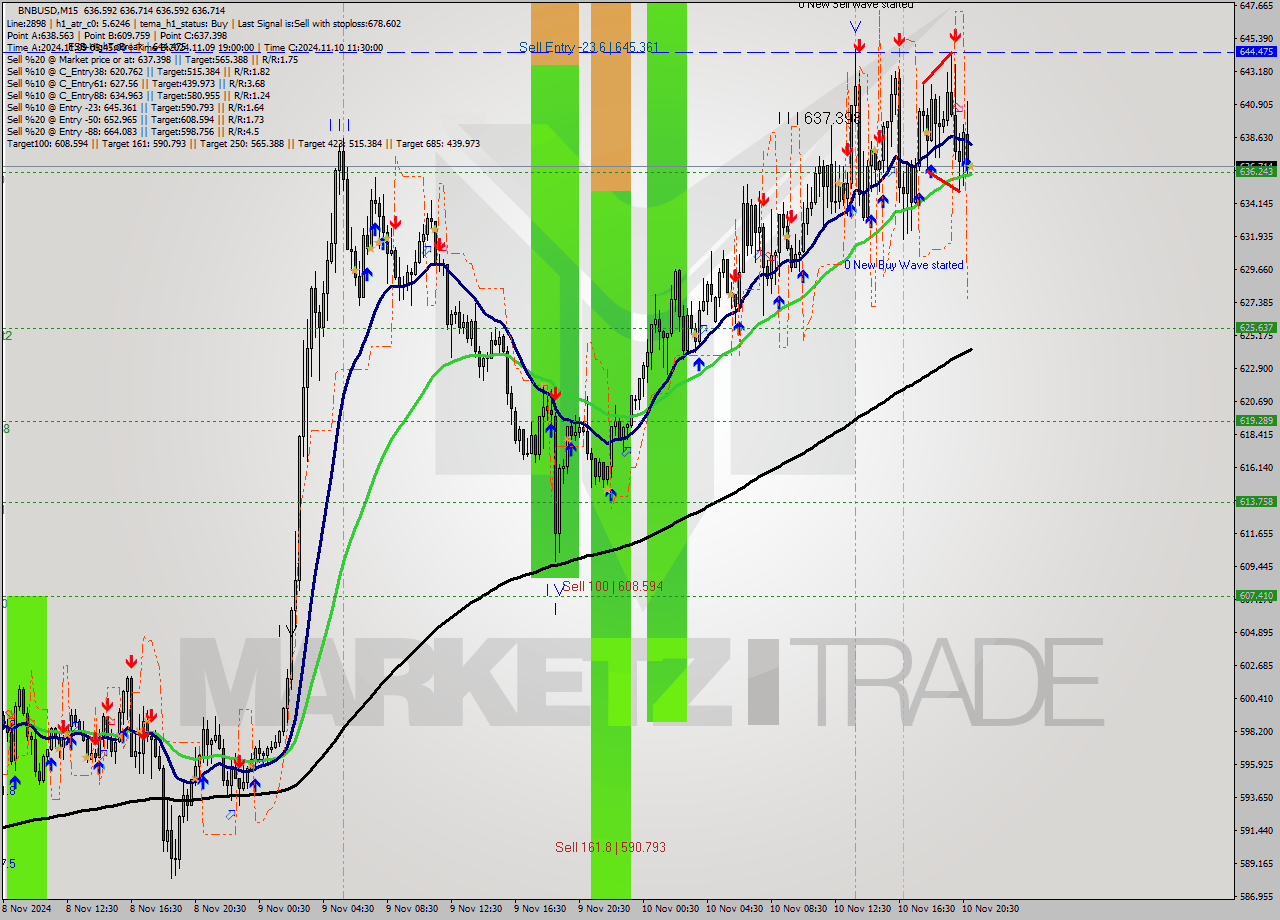This screenshot has height=920, width=1280.
Task: Click the 'Point A:638.563' info line
Action: coord(117,35)
